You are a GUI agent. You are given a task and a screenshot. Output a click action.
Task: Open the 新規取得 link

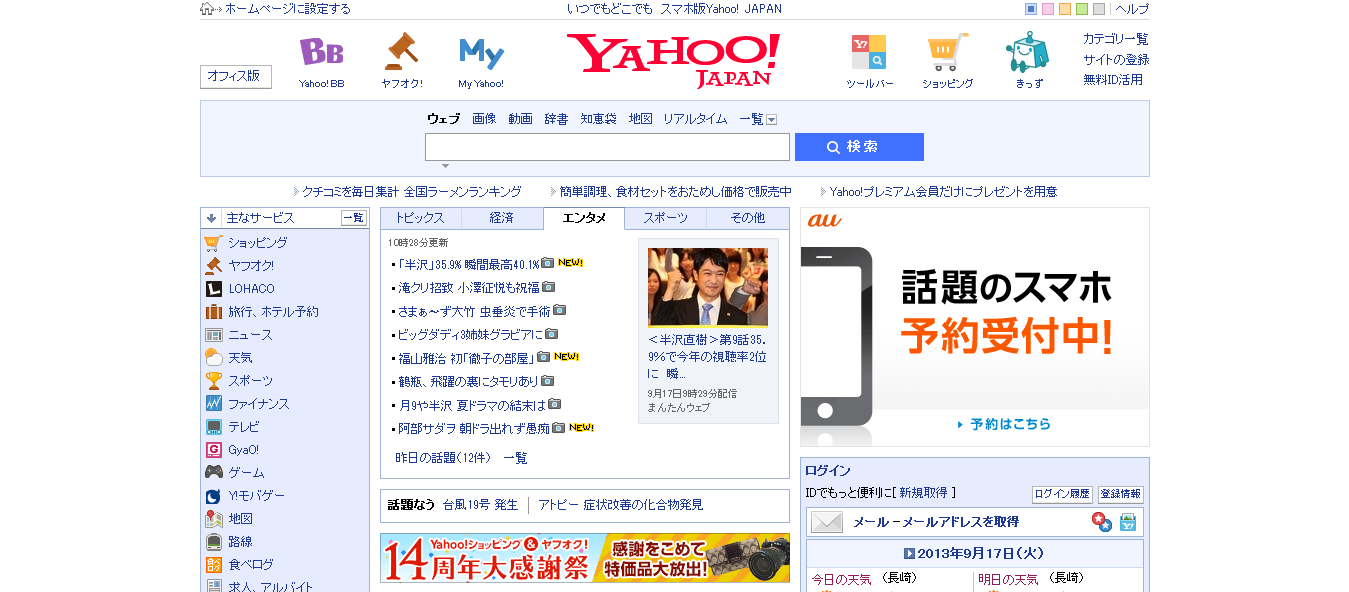pyautogui.click(x=923, y=493)
